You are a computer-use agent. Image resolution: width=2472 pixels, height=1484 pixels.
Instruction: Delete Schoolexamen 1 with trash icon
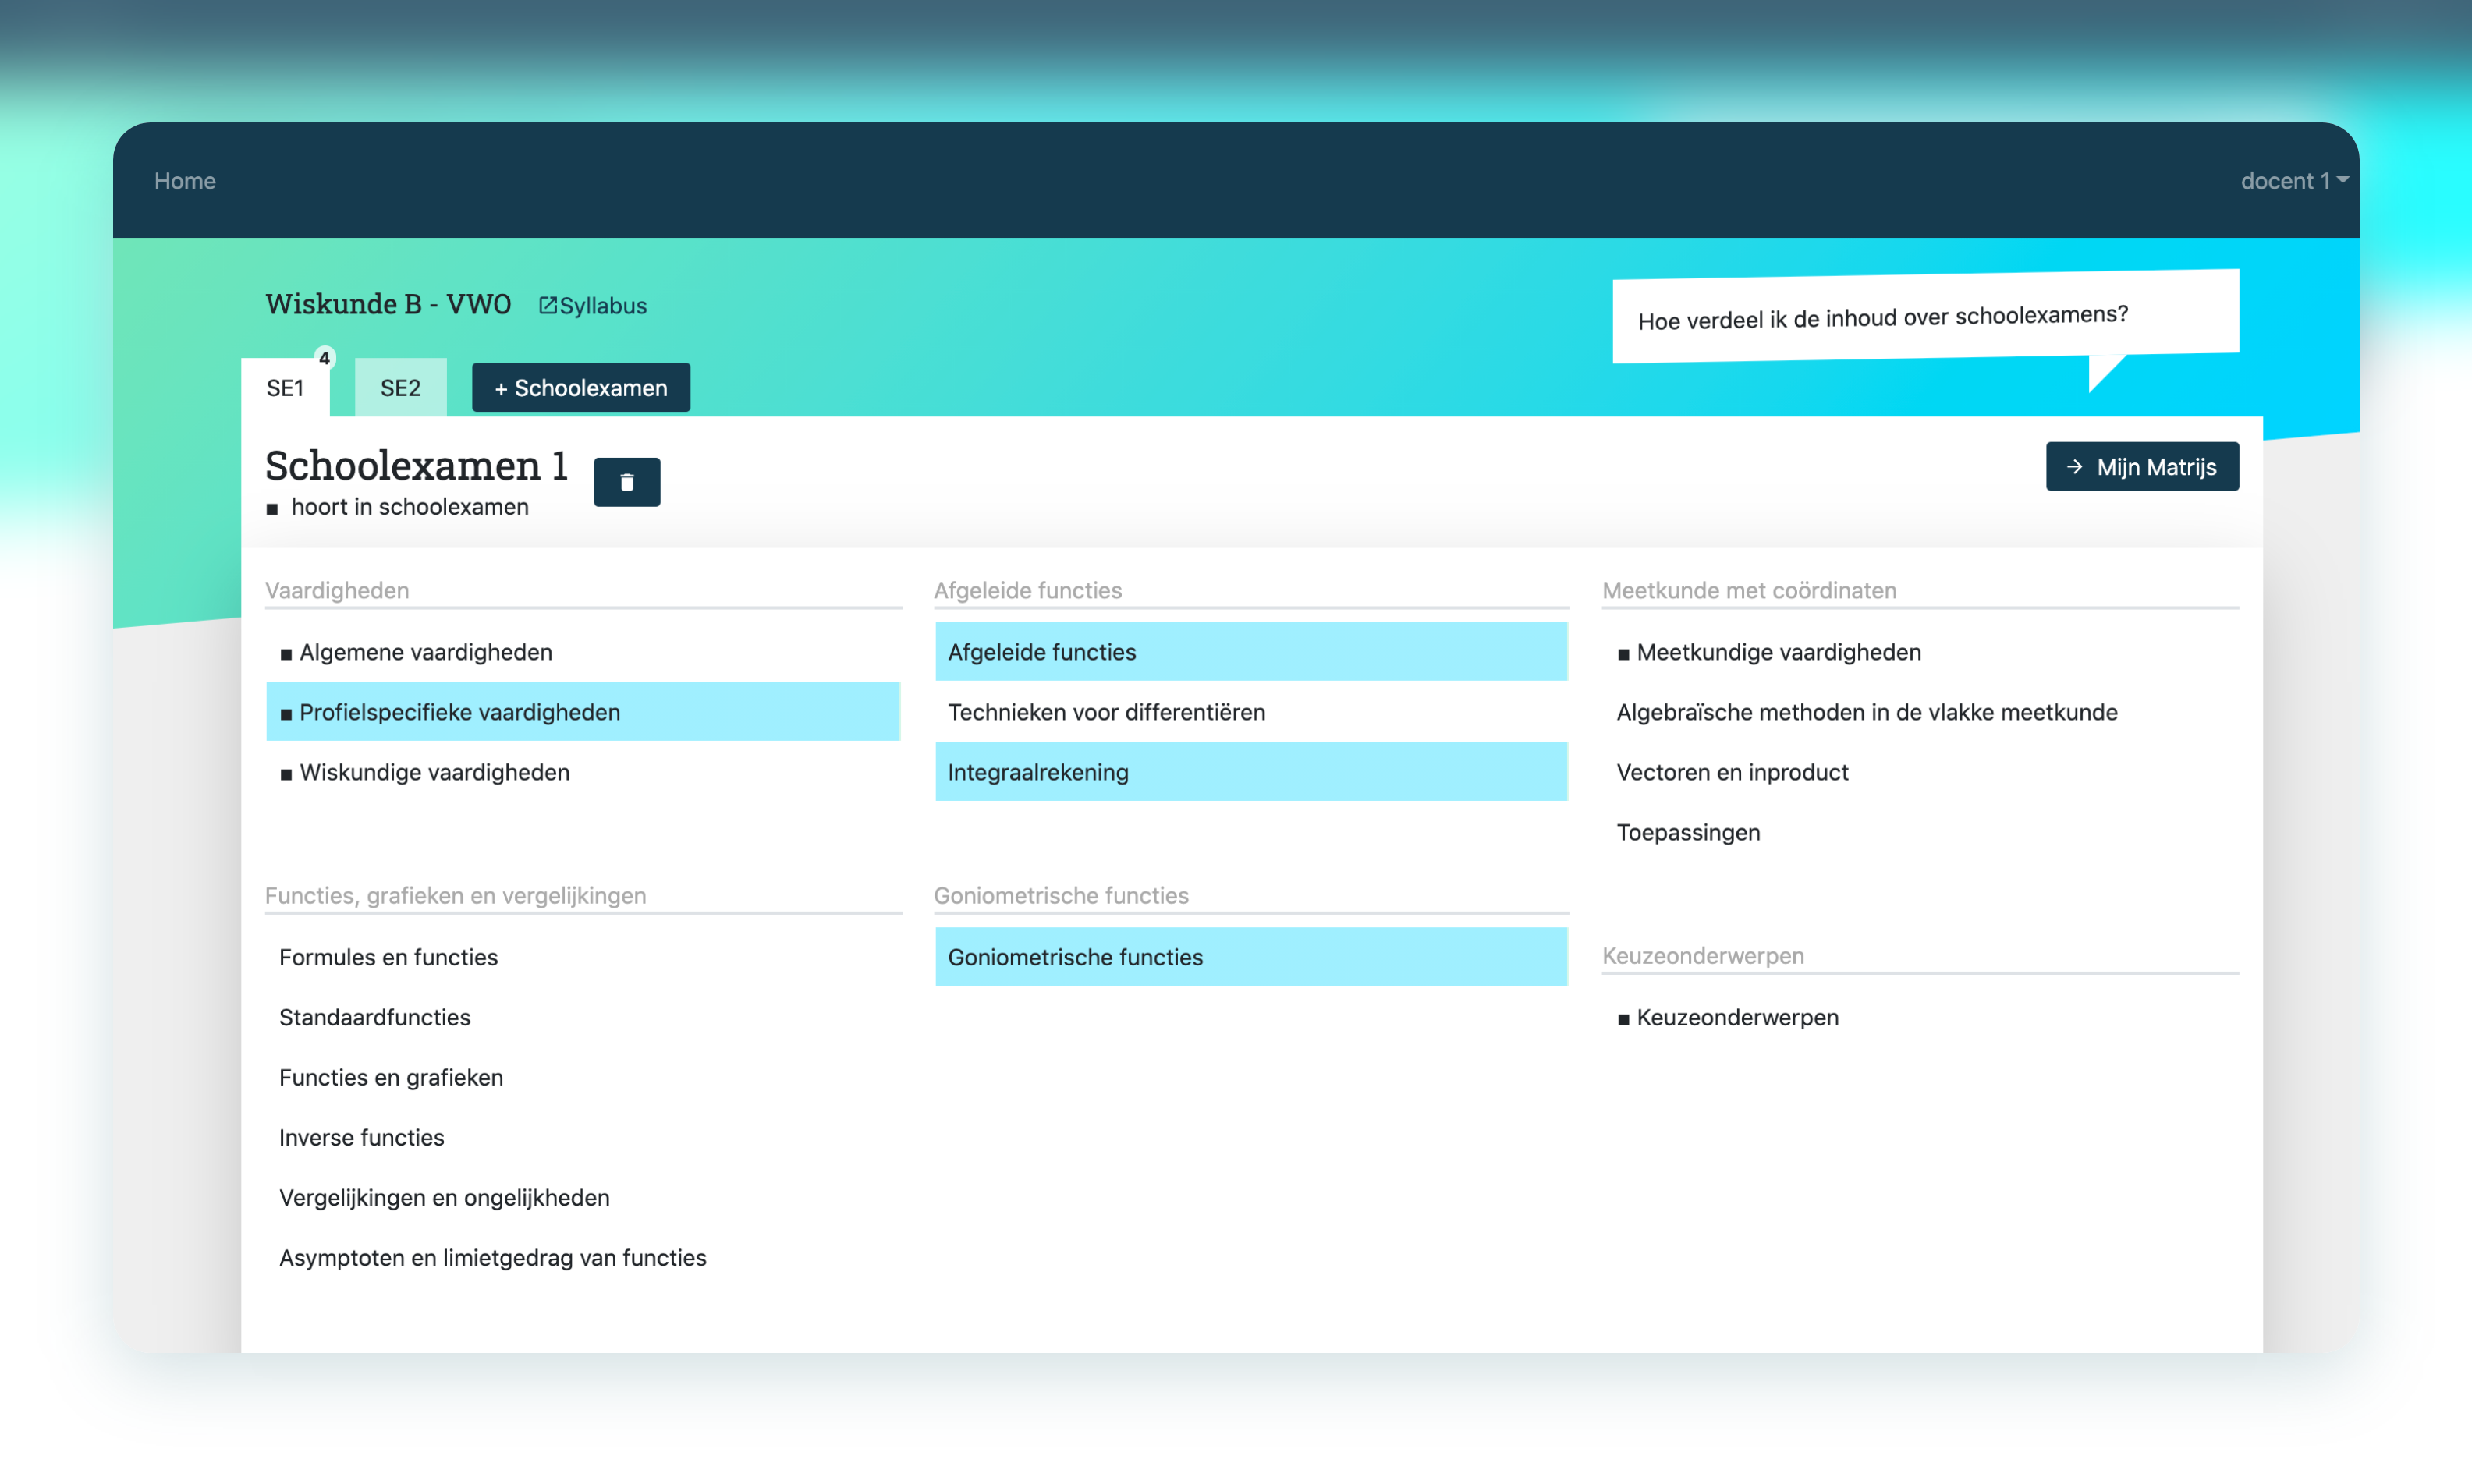(626, 482)
